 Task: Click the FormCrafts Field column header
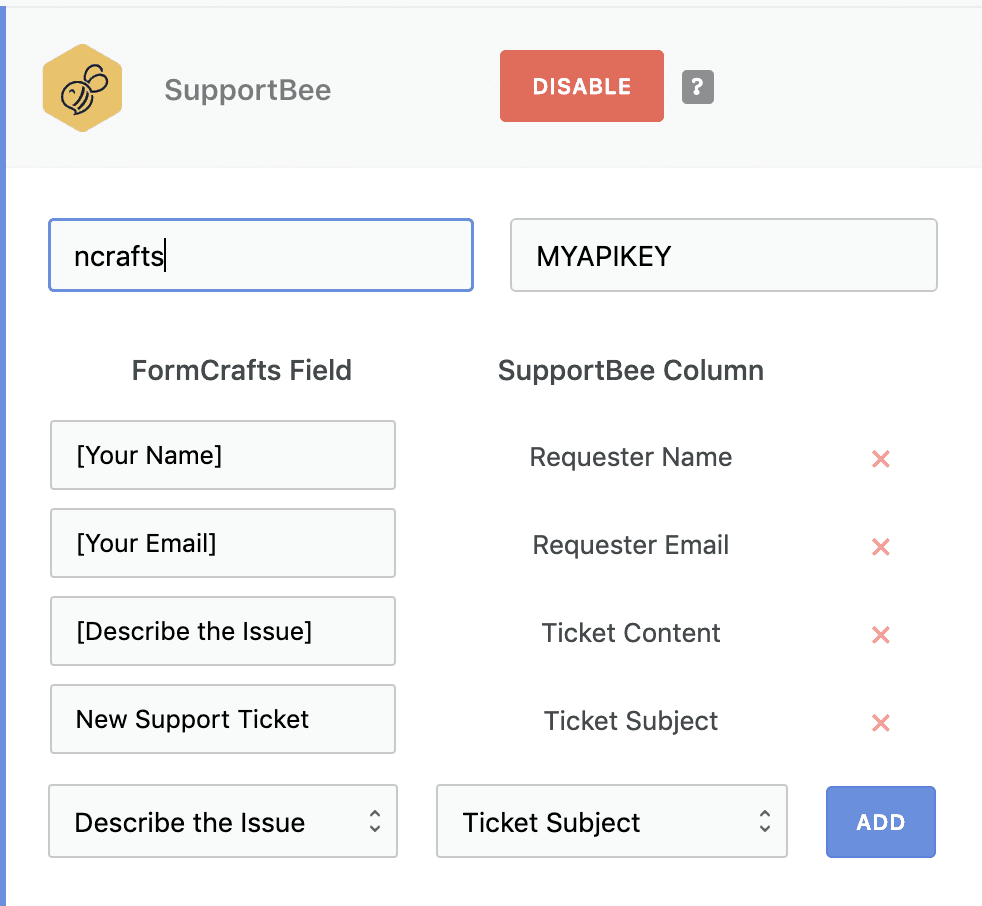(242, 370)
